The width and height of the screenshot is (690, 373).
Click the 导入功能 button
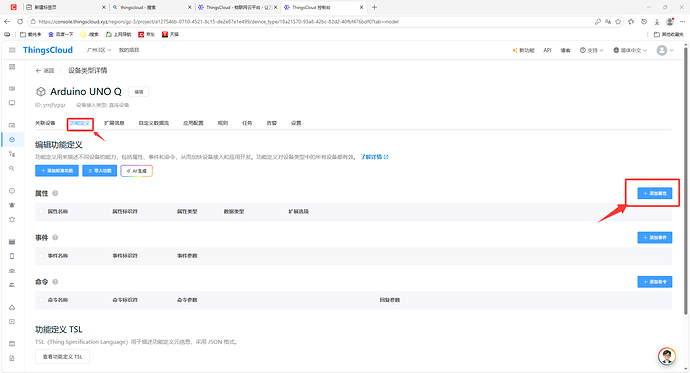click(99, 171)
